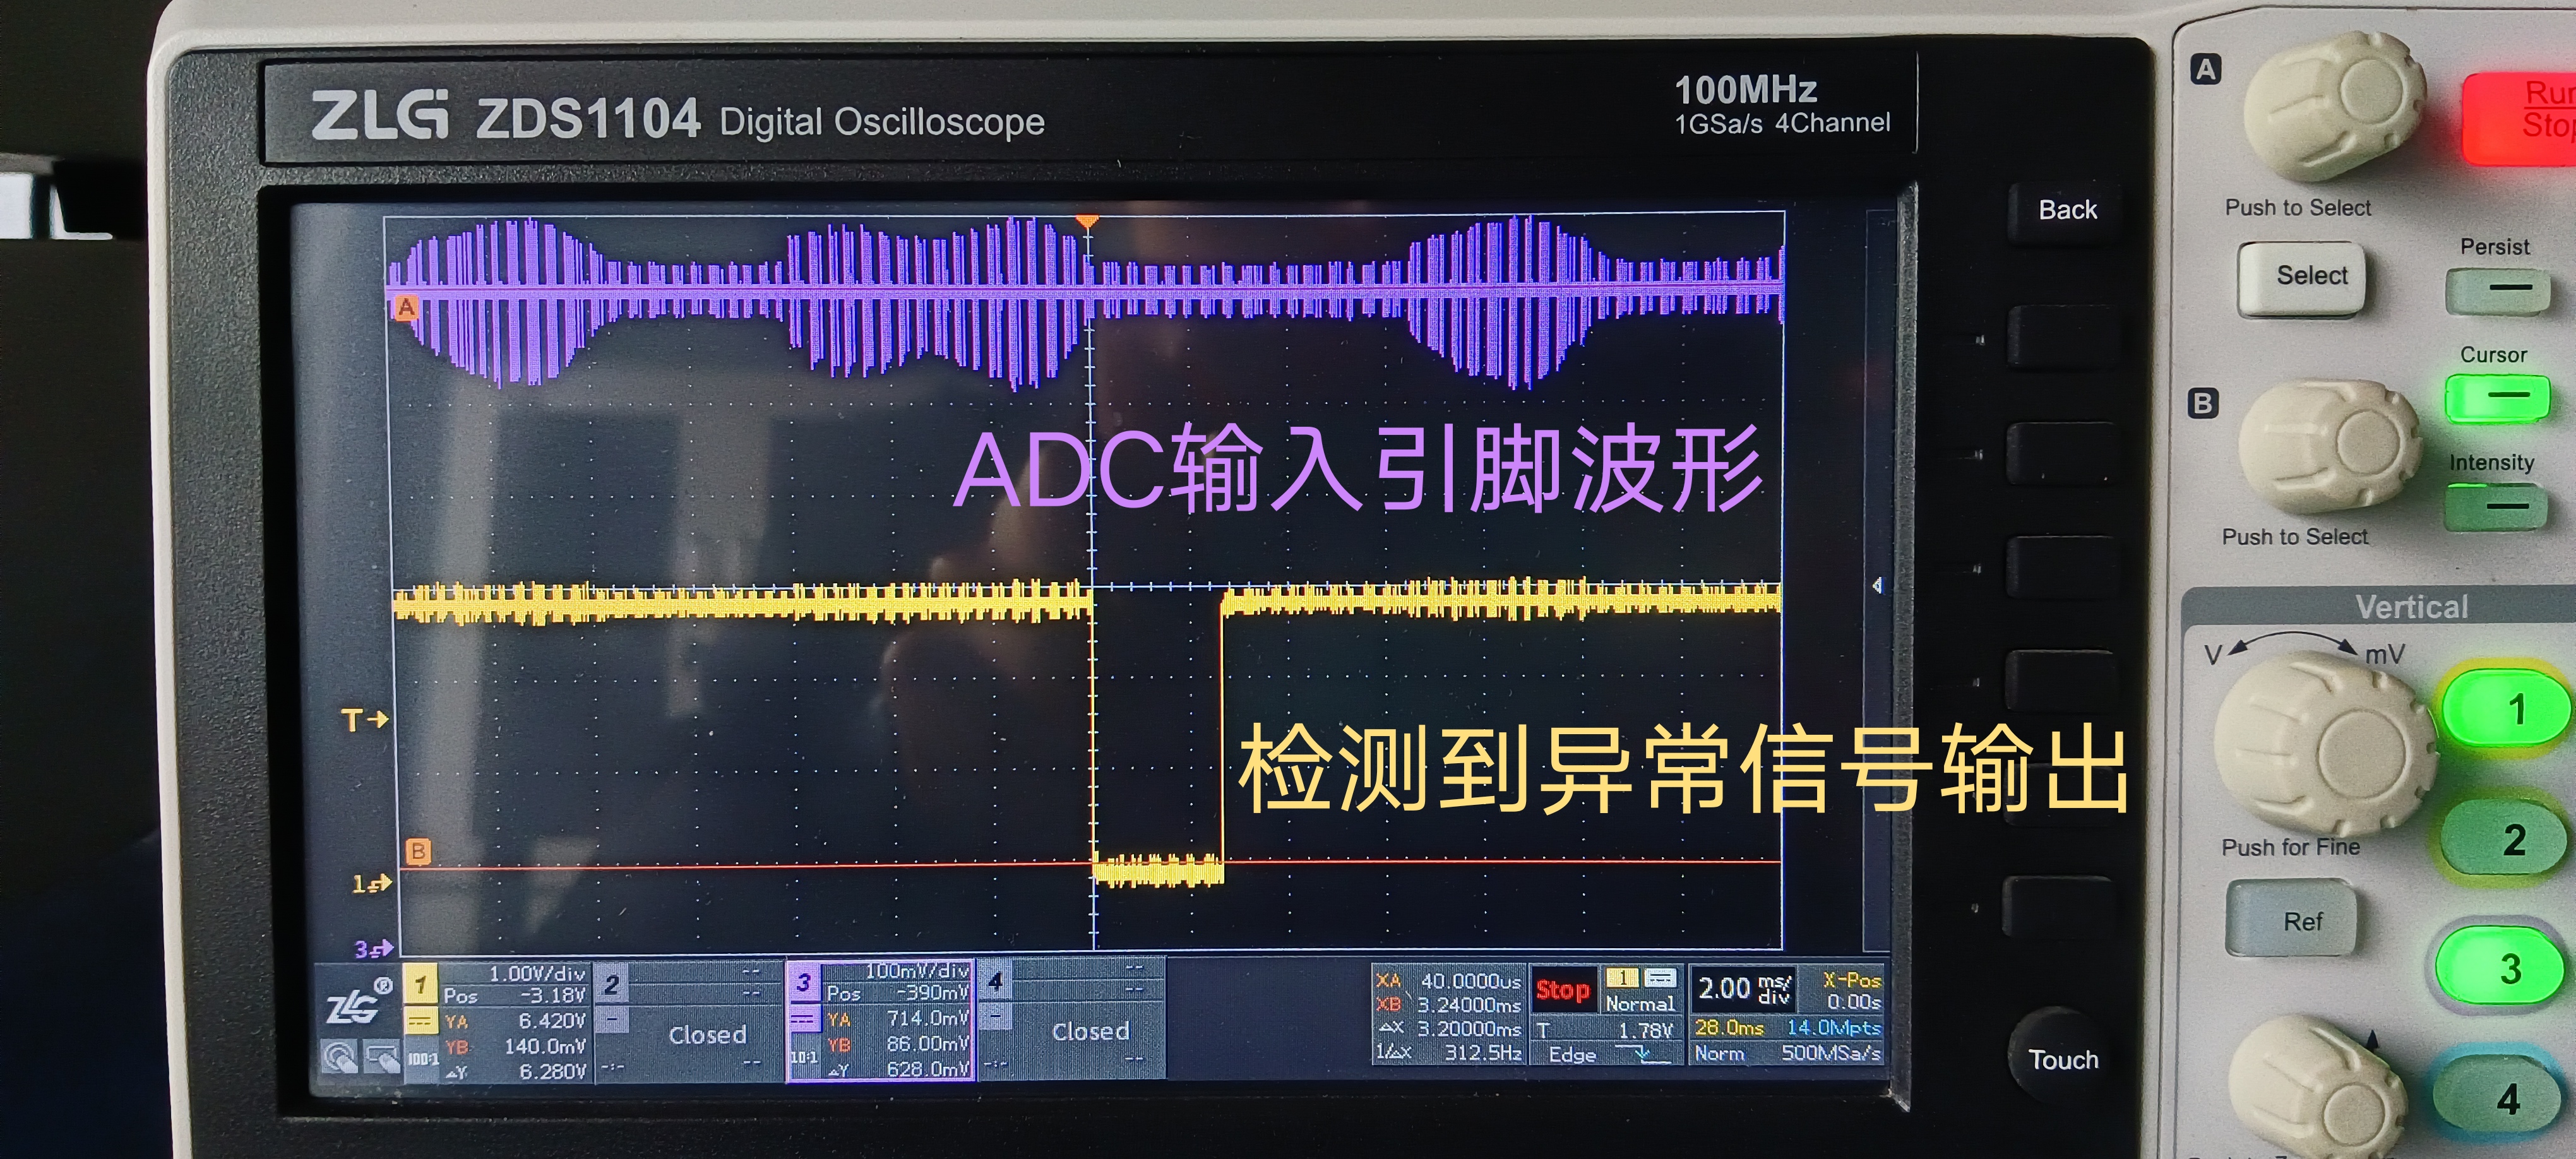Tap the X-Pos 0.00s readout
The height and width of the screenshot is (1159, 2576).
coord(1851,991)
